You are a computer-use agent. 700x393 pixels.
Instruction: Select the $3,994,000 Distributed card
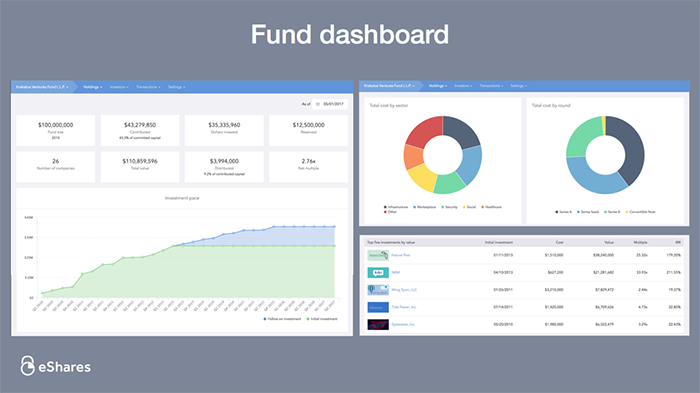[x=224, y=167]
